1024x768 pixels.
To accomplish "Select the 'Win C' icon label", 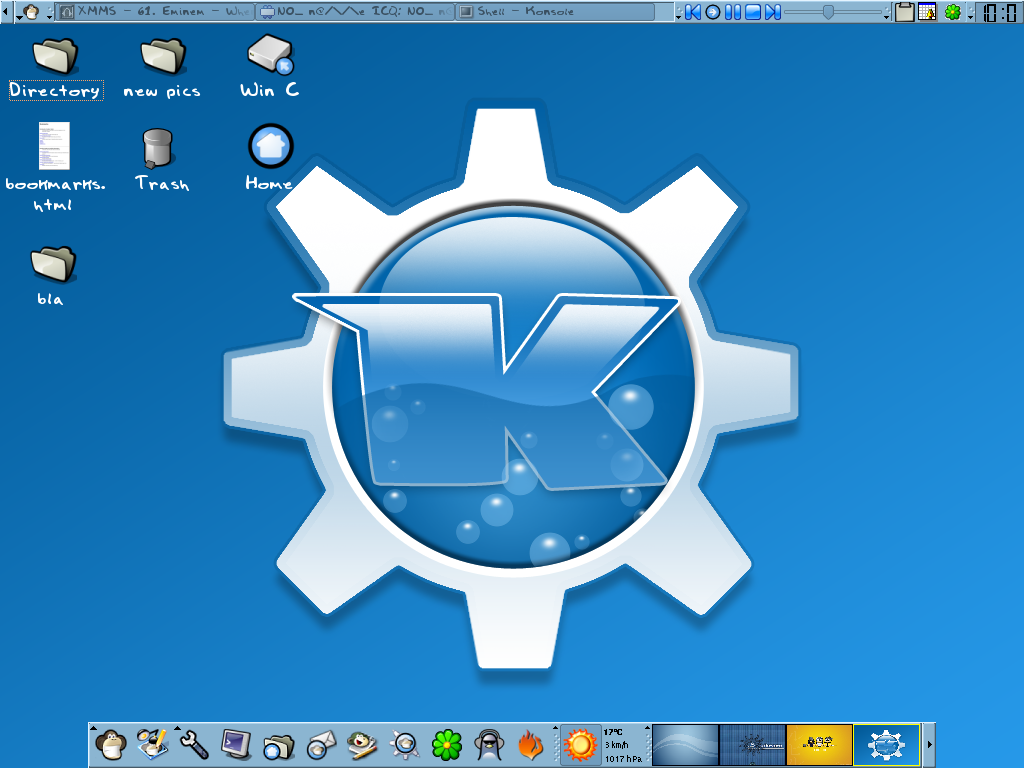I will click(270, 89).
